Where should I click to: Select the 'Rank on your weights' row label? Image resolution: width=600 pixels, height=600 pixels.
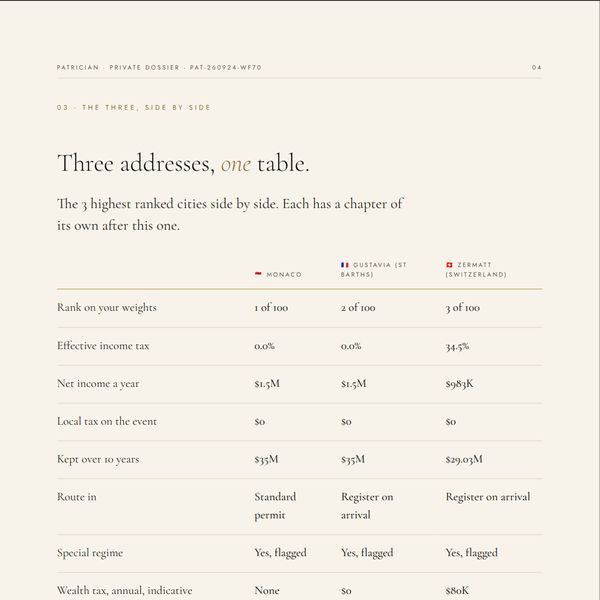tap(107, 308)
